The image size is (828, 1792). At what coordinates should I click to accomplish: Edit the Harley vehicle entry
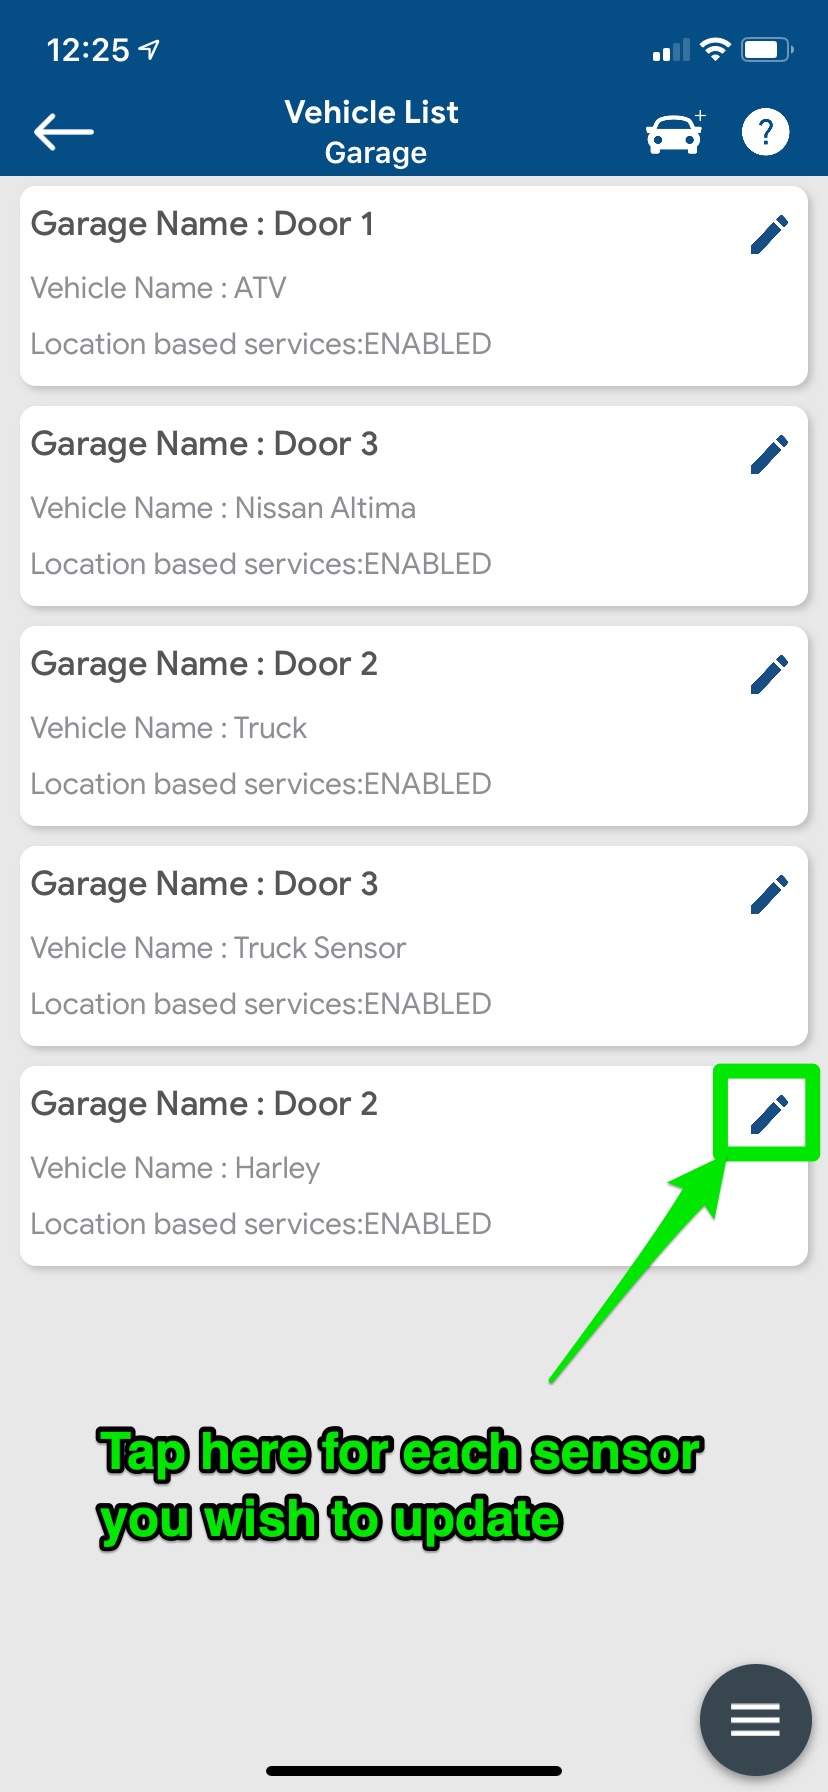[769, 1115]
